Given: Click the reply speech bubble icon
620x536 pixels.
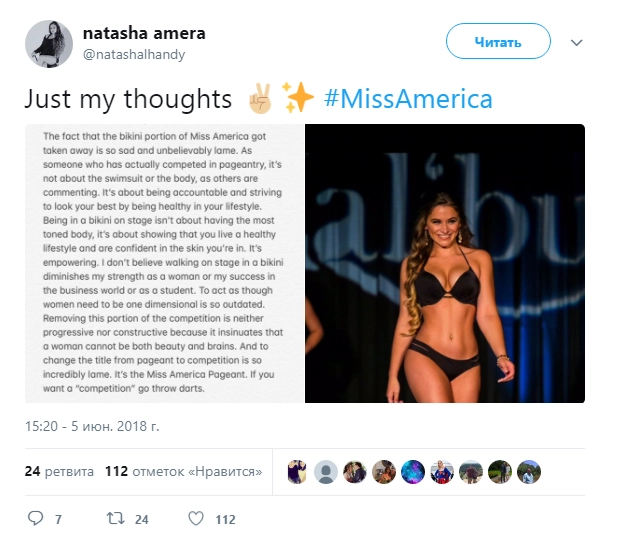Looking at the screenshot, I should pos(35,518).
